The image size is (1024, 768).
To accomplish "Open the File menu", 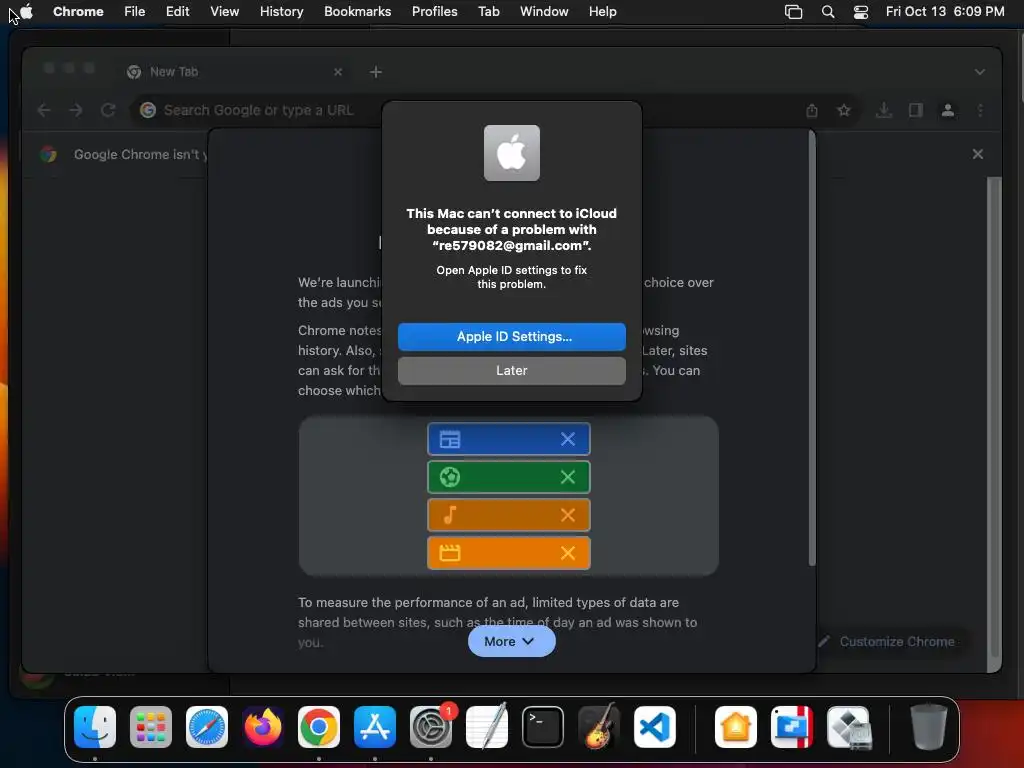I will pyautogui.click(x=135, y=11).
